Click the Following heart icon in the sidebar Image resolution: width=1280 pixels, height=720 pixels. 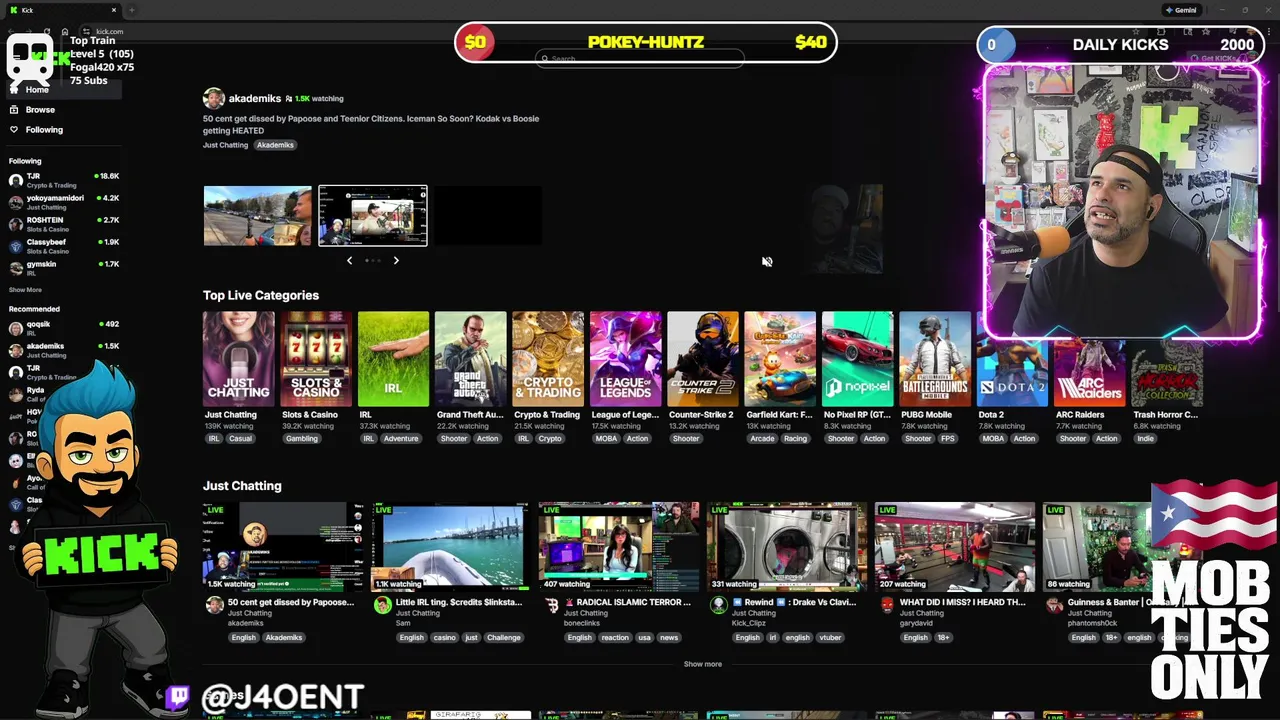point(14,130)
